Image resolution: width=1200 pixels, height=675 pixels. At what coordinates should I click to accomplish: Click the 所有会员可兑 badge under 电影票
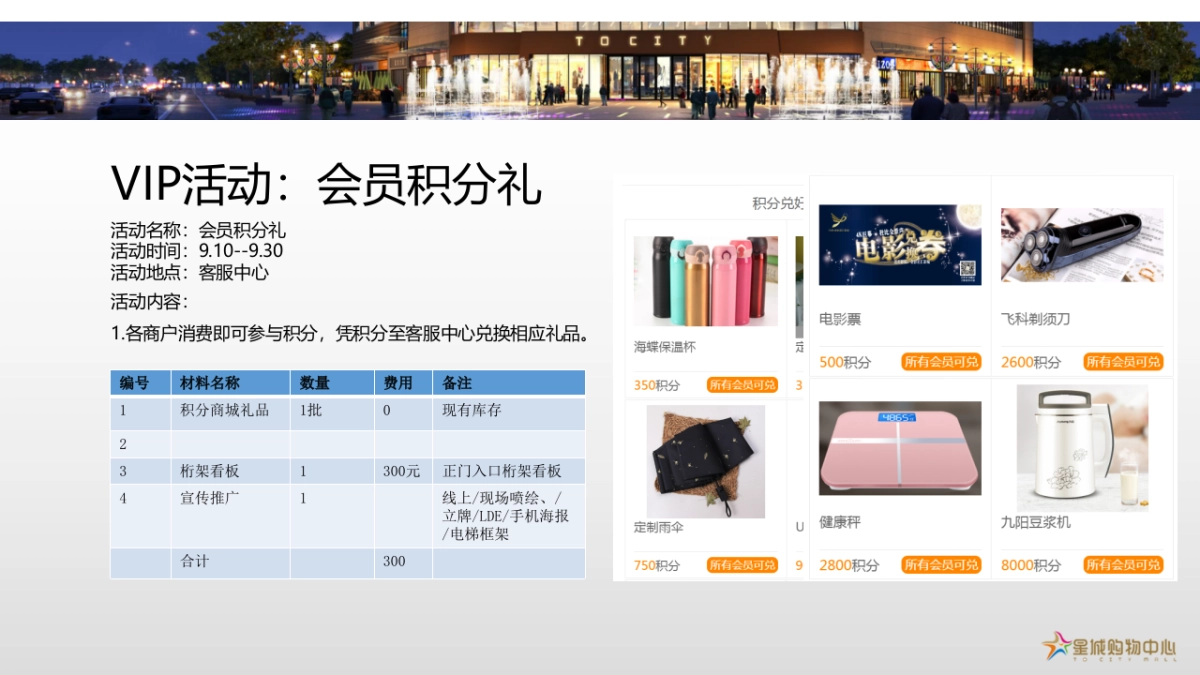[x=941, y=362]
